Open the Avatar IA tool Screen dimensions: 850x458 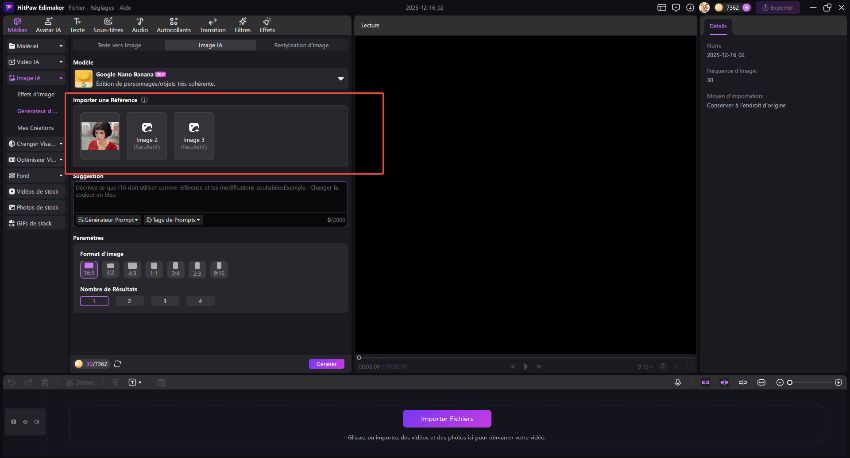46,23
